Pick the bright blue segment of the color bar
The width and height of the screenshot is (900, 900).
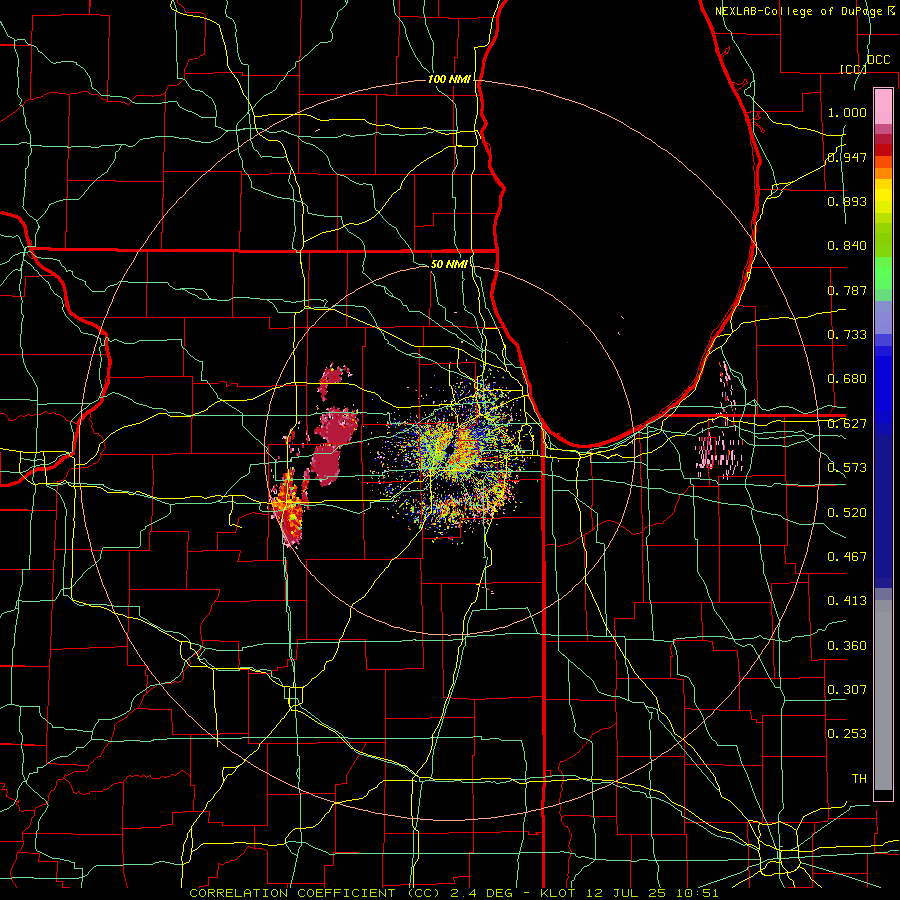tap(883, 390)
